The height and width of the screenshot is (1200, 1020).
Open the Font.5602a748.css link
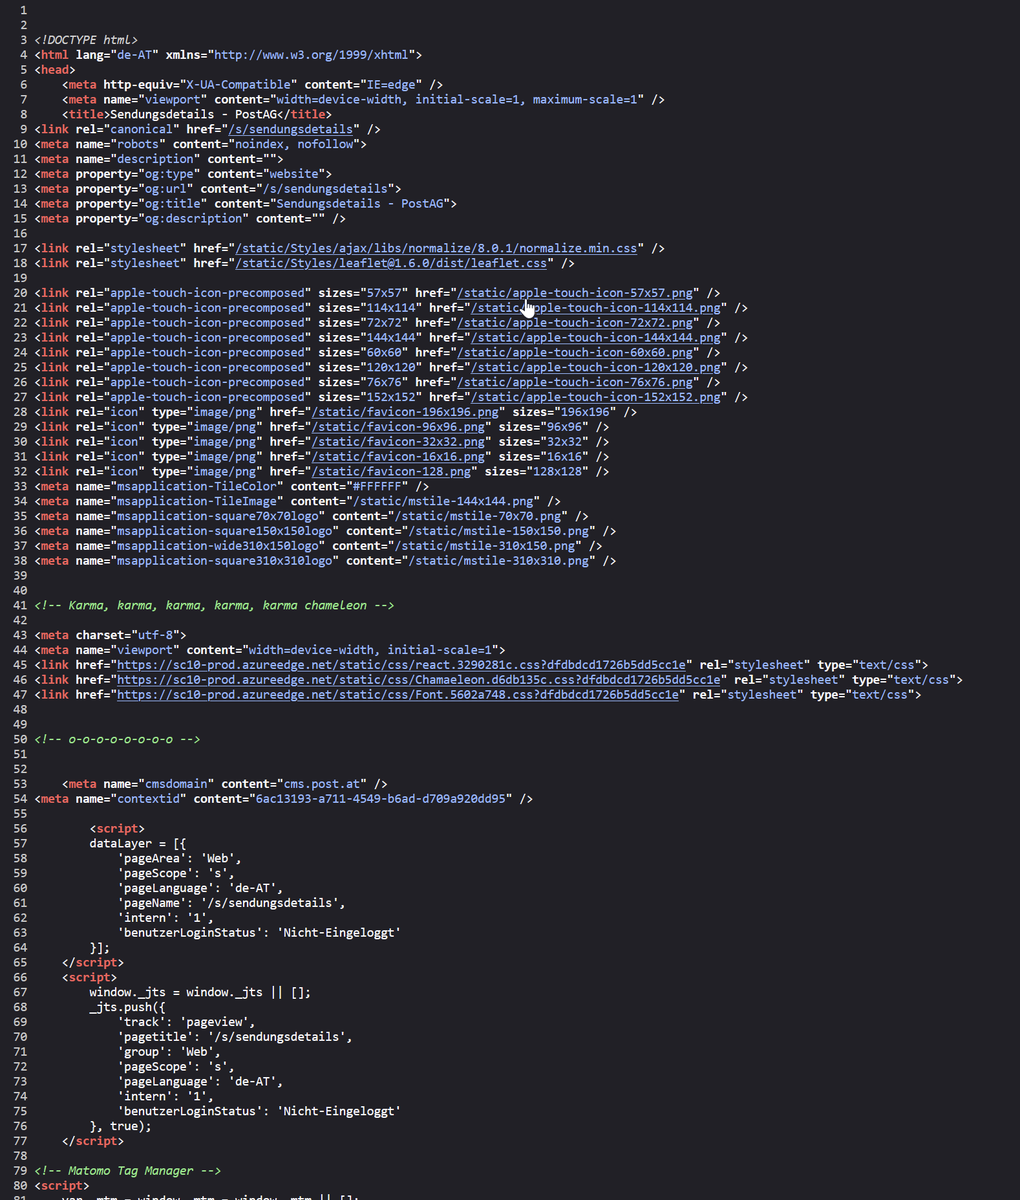click(398, 695)
